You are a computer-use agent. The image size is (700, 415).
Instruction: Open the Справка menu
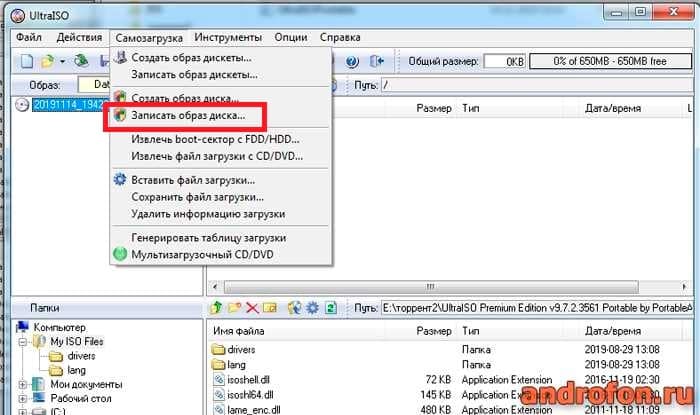[340, 37]
